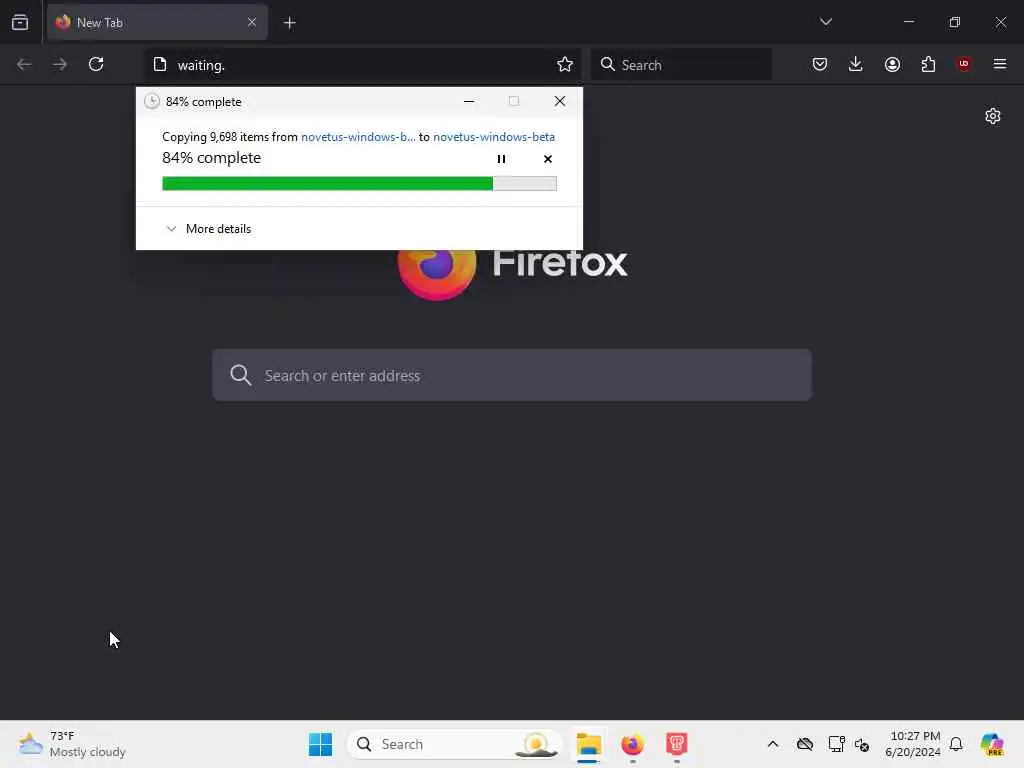
Task: Open the Save to Pocket icon
Action: point(820,64)
